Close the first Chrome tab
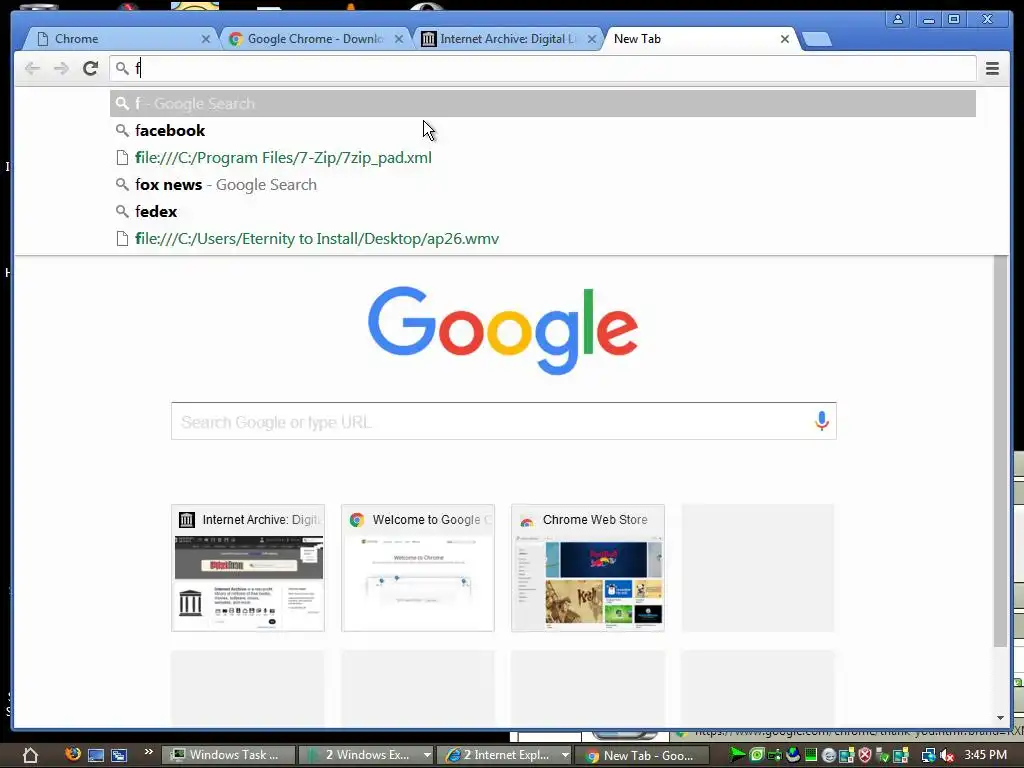 click(206, 39)
